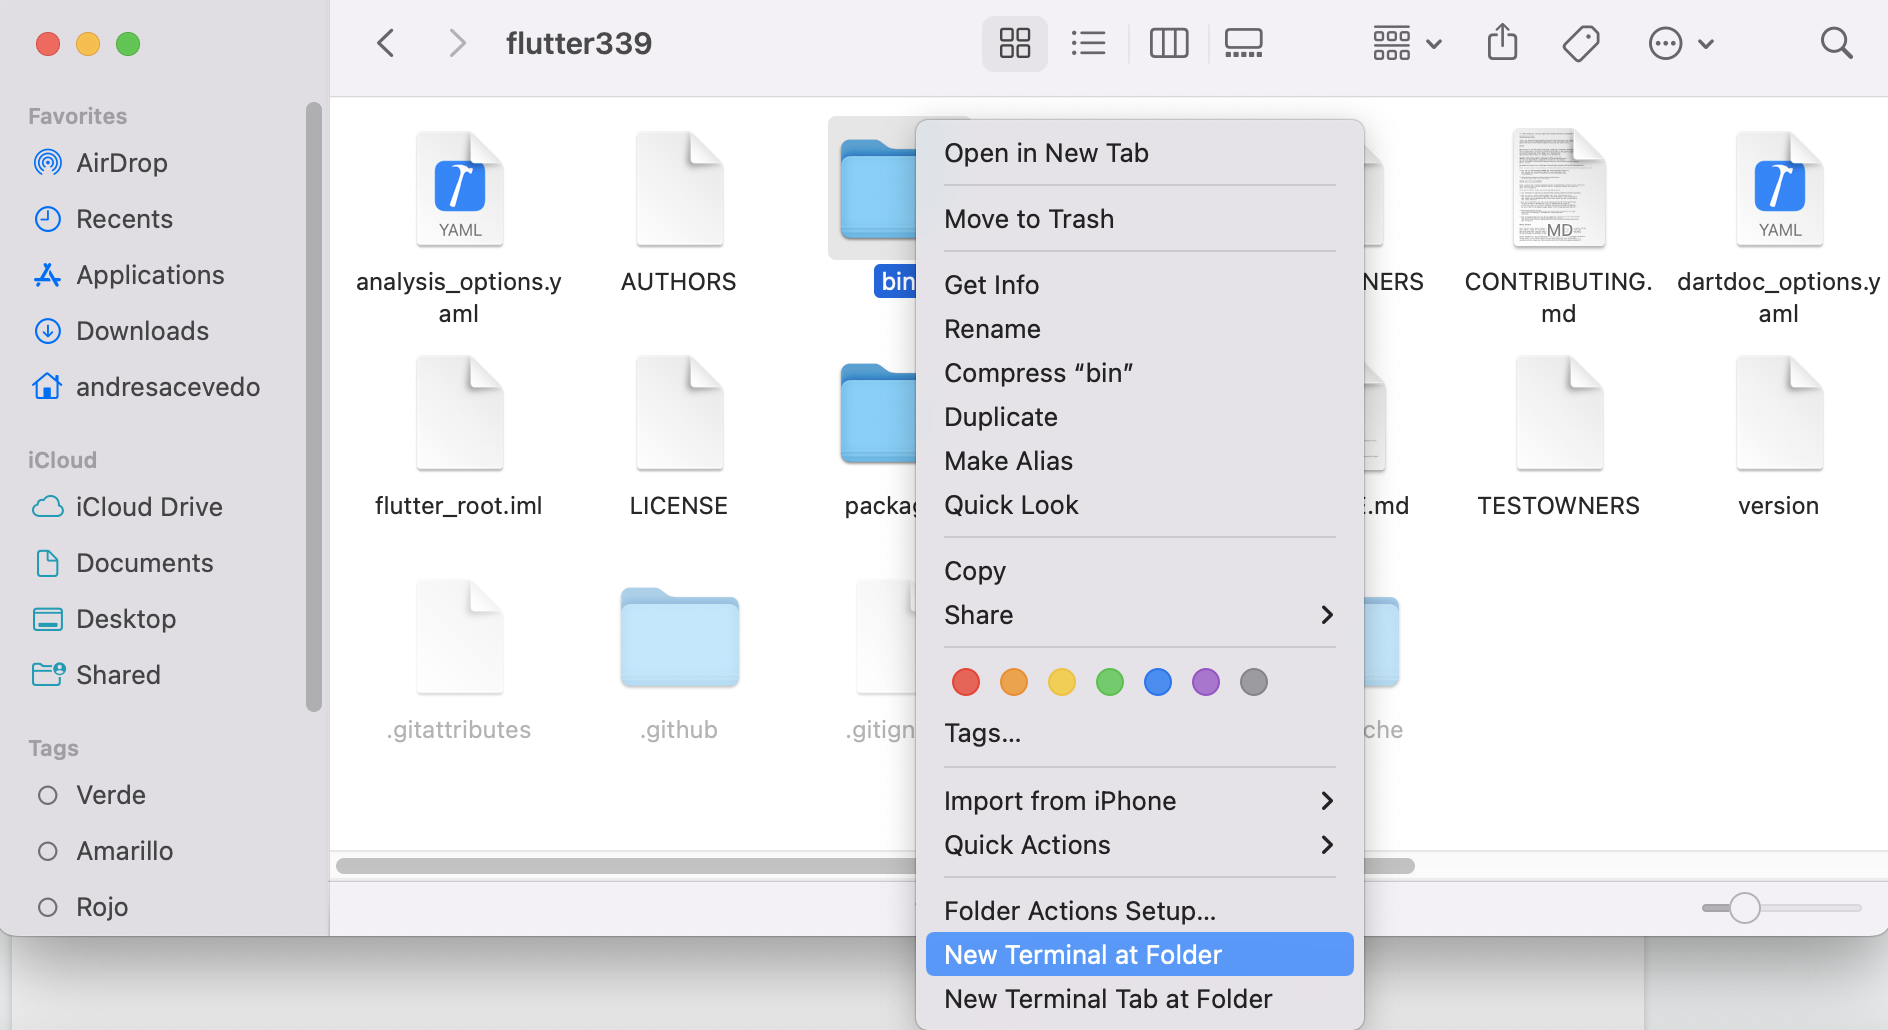Open the Group By dropdown in toolbar
Image resolution: width=1888 pixels, height=1030 pixels.
[1407, 43]
